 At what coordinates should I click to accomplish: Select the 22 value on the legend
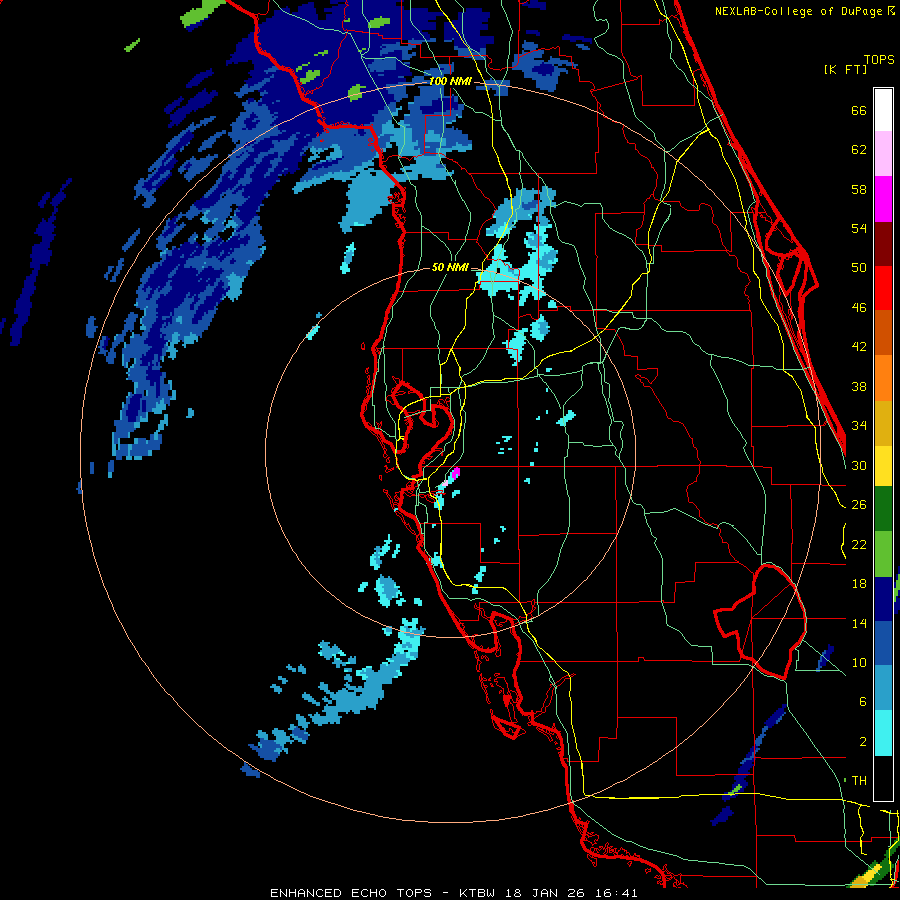[x=859, y=544]
